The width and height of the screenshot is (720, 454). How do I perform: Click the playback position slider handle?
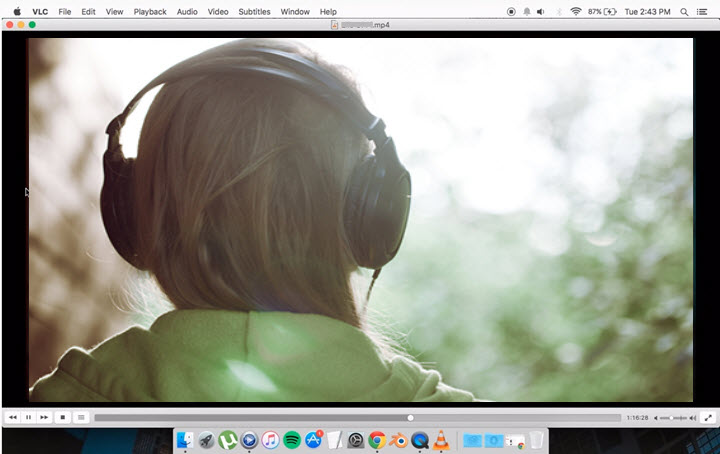pyautogui.click(x=411, y=418)
